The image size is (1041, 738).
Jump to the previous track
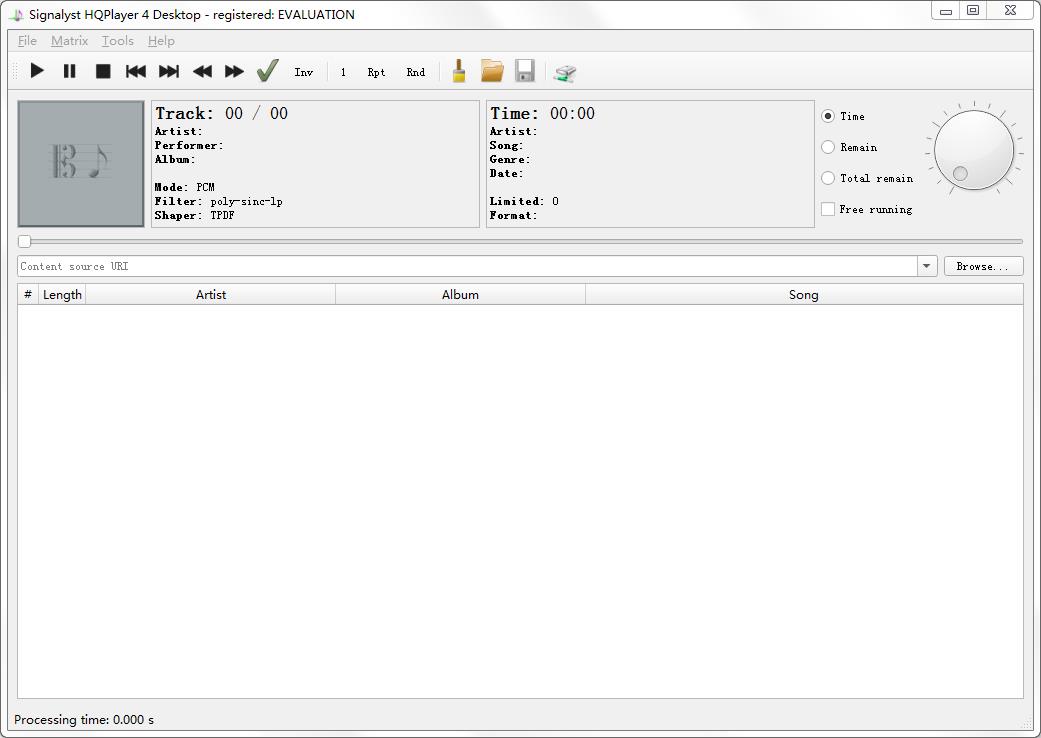click(x=136, y=71)
